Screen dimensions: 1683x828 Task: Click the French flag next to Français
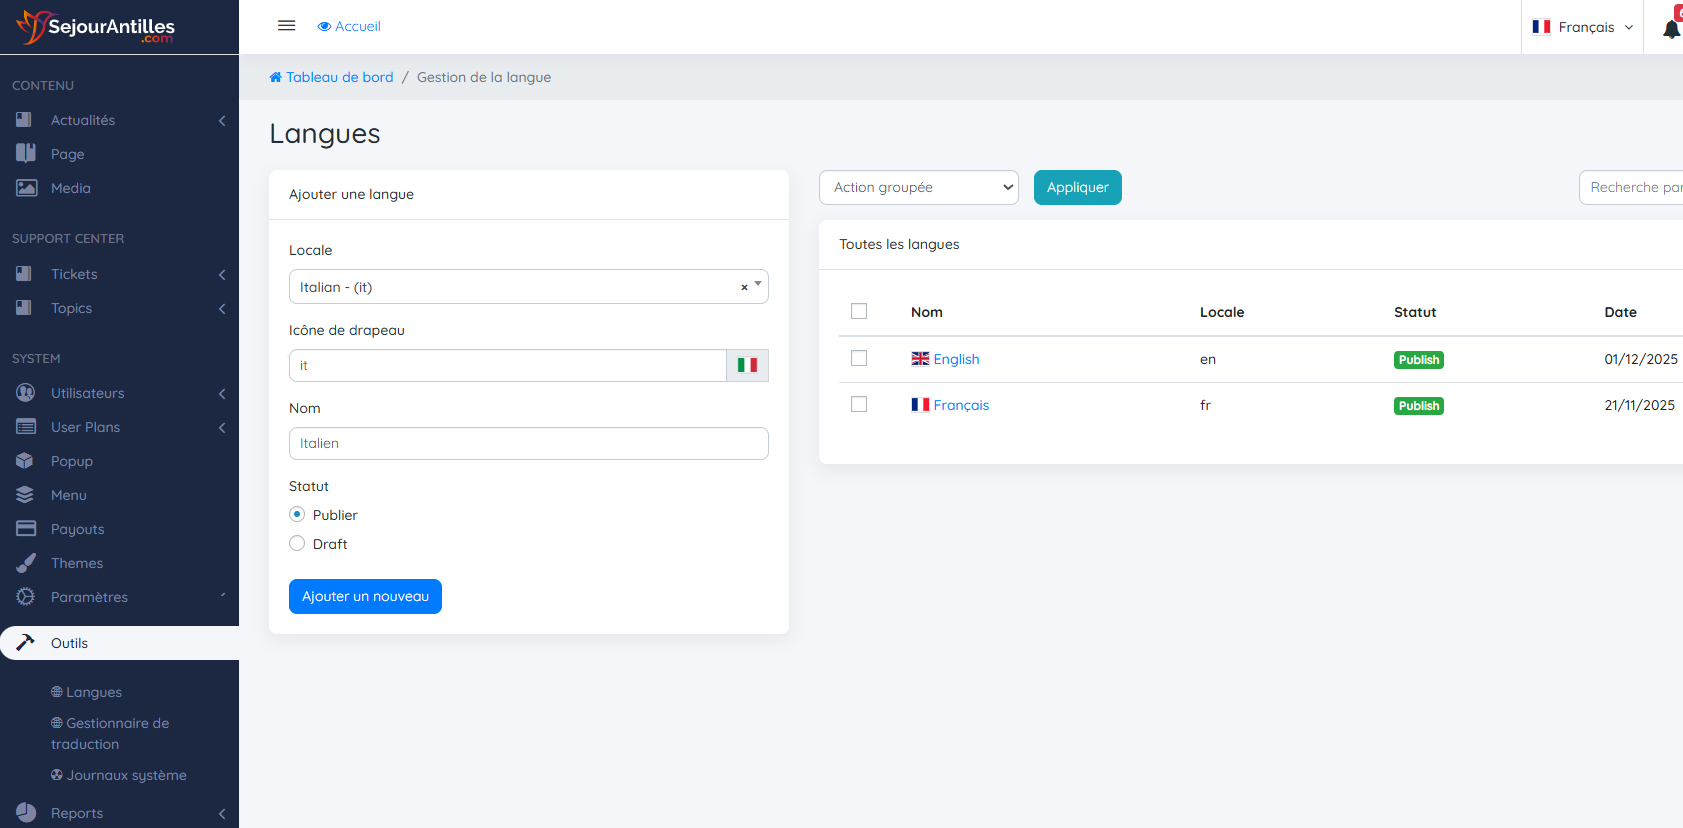coord(920,405)
